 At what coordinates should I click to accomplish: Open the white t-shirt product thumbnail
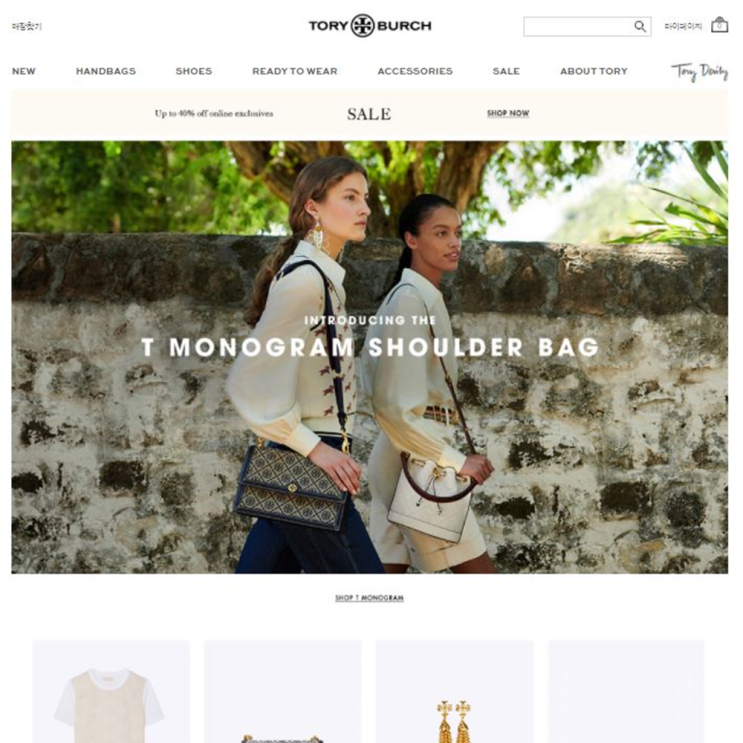point(111,691)
